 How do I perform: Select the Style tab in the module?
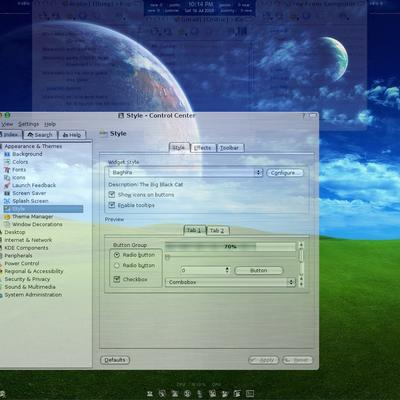pos(179,148)
